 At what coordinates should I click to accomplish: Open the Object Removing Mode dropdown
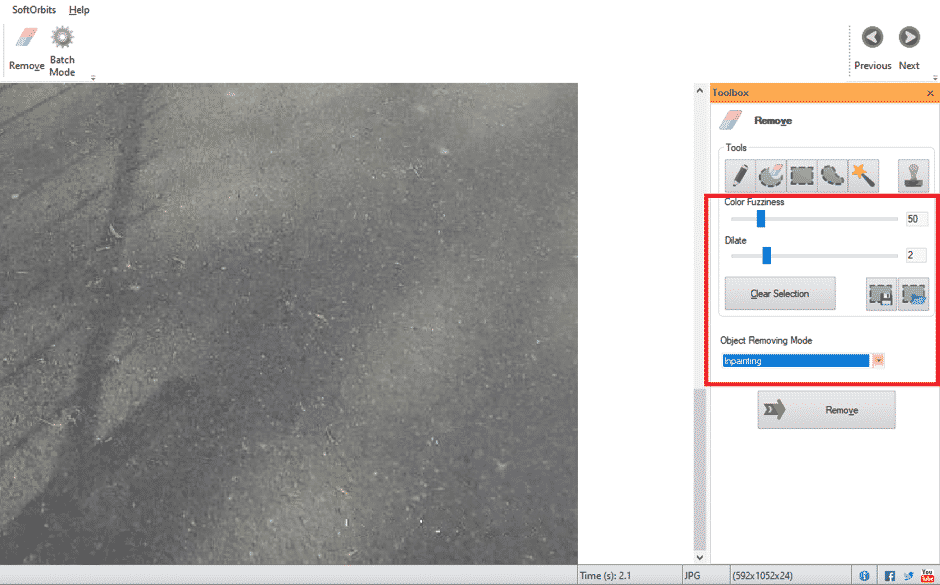878,359
